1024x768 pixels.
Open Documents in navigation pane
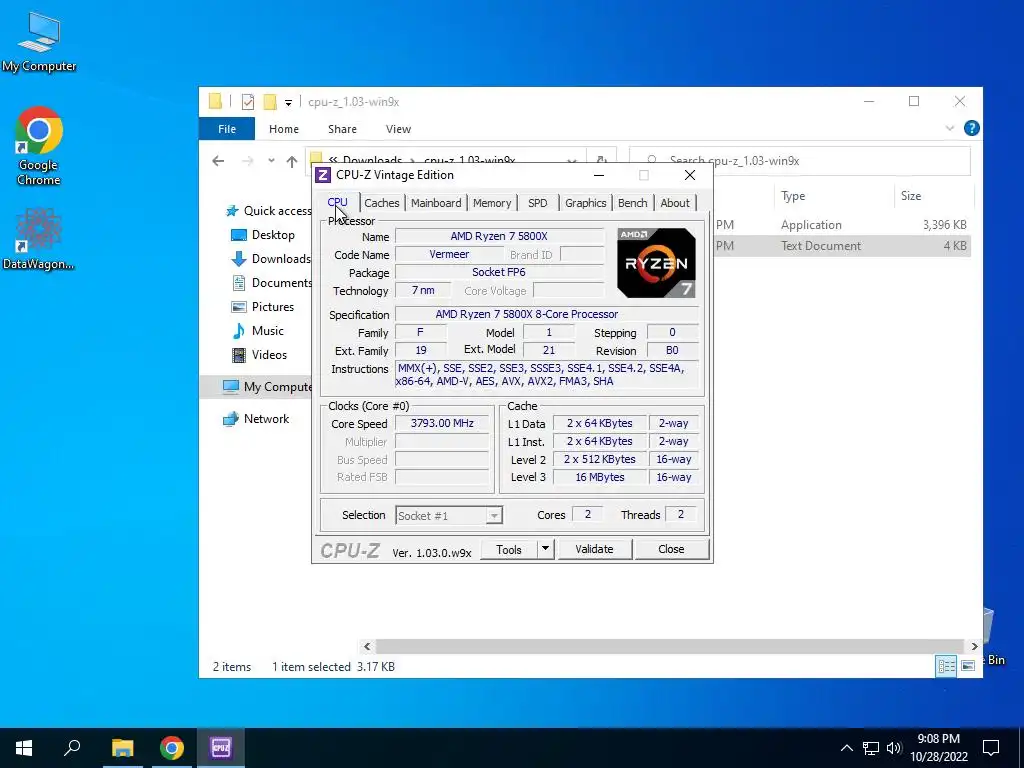tap(271, 283)
